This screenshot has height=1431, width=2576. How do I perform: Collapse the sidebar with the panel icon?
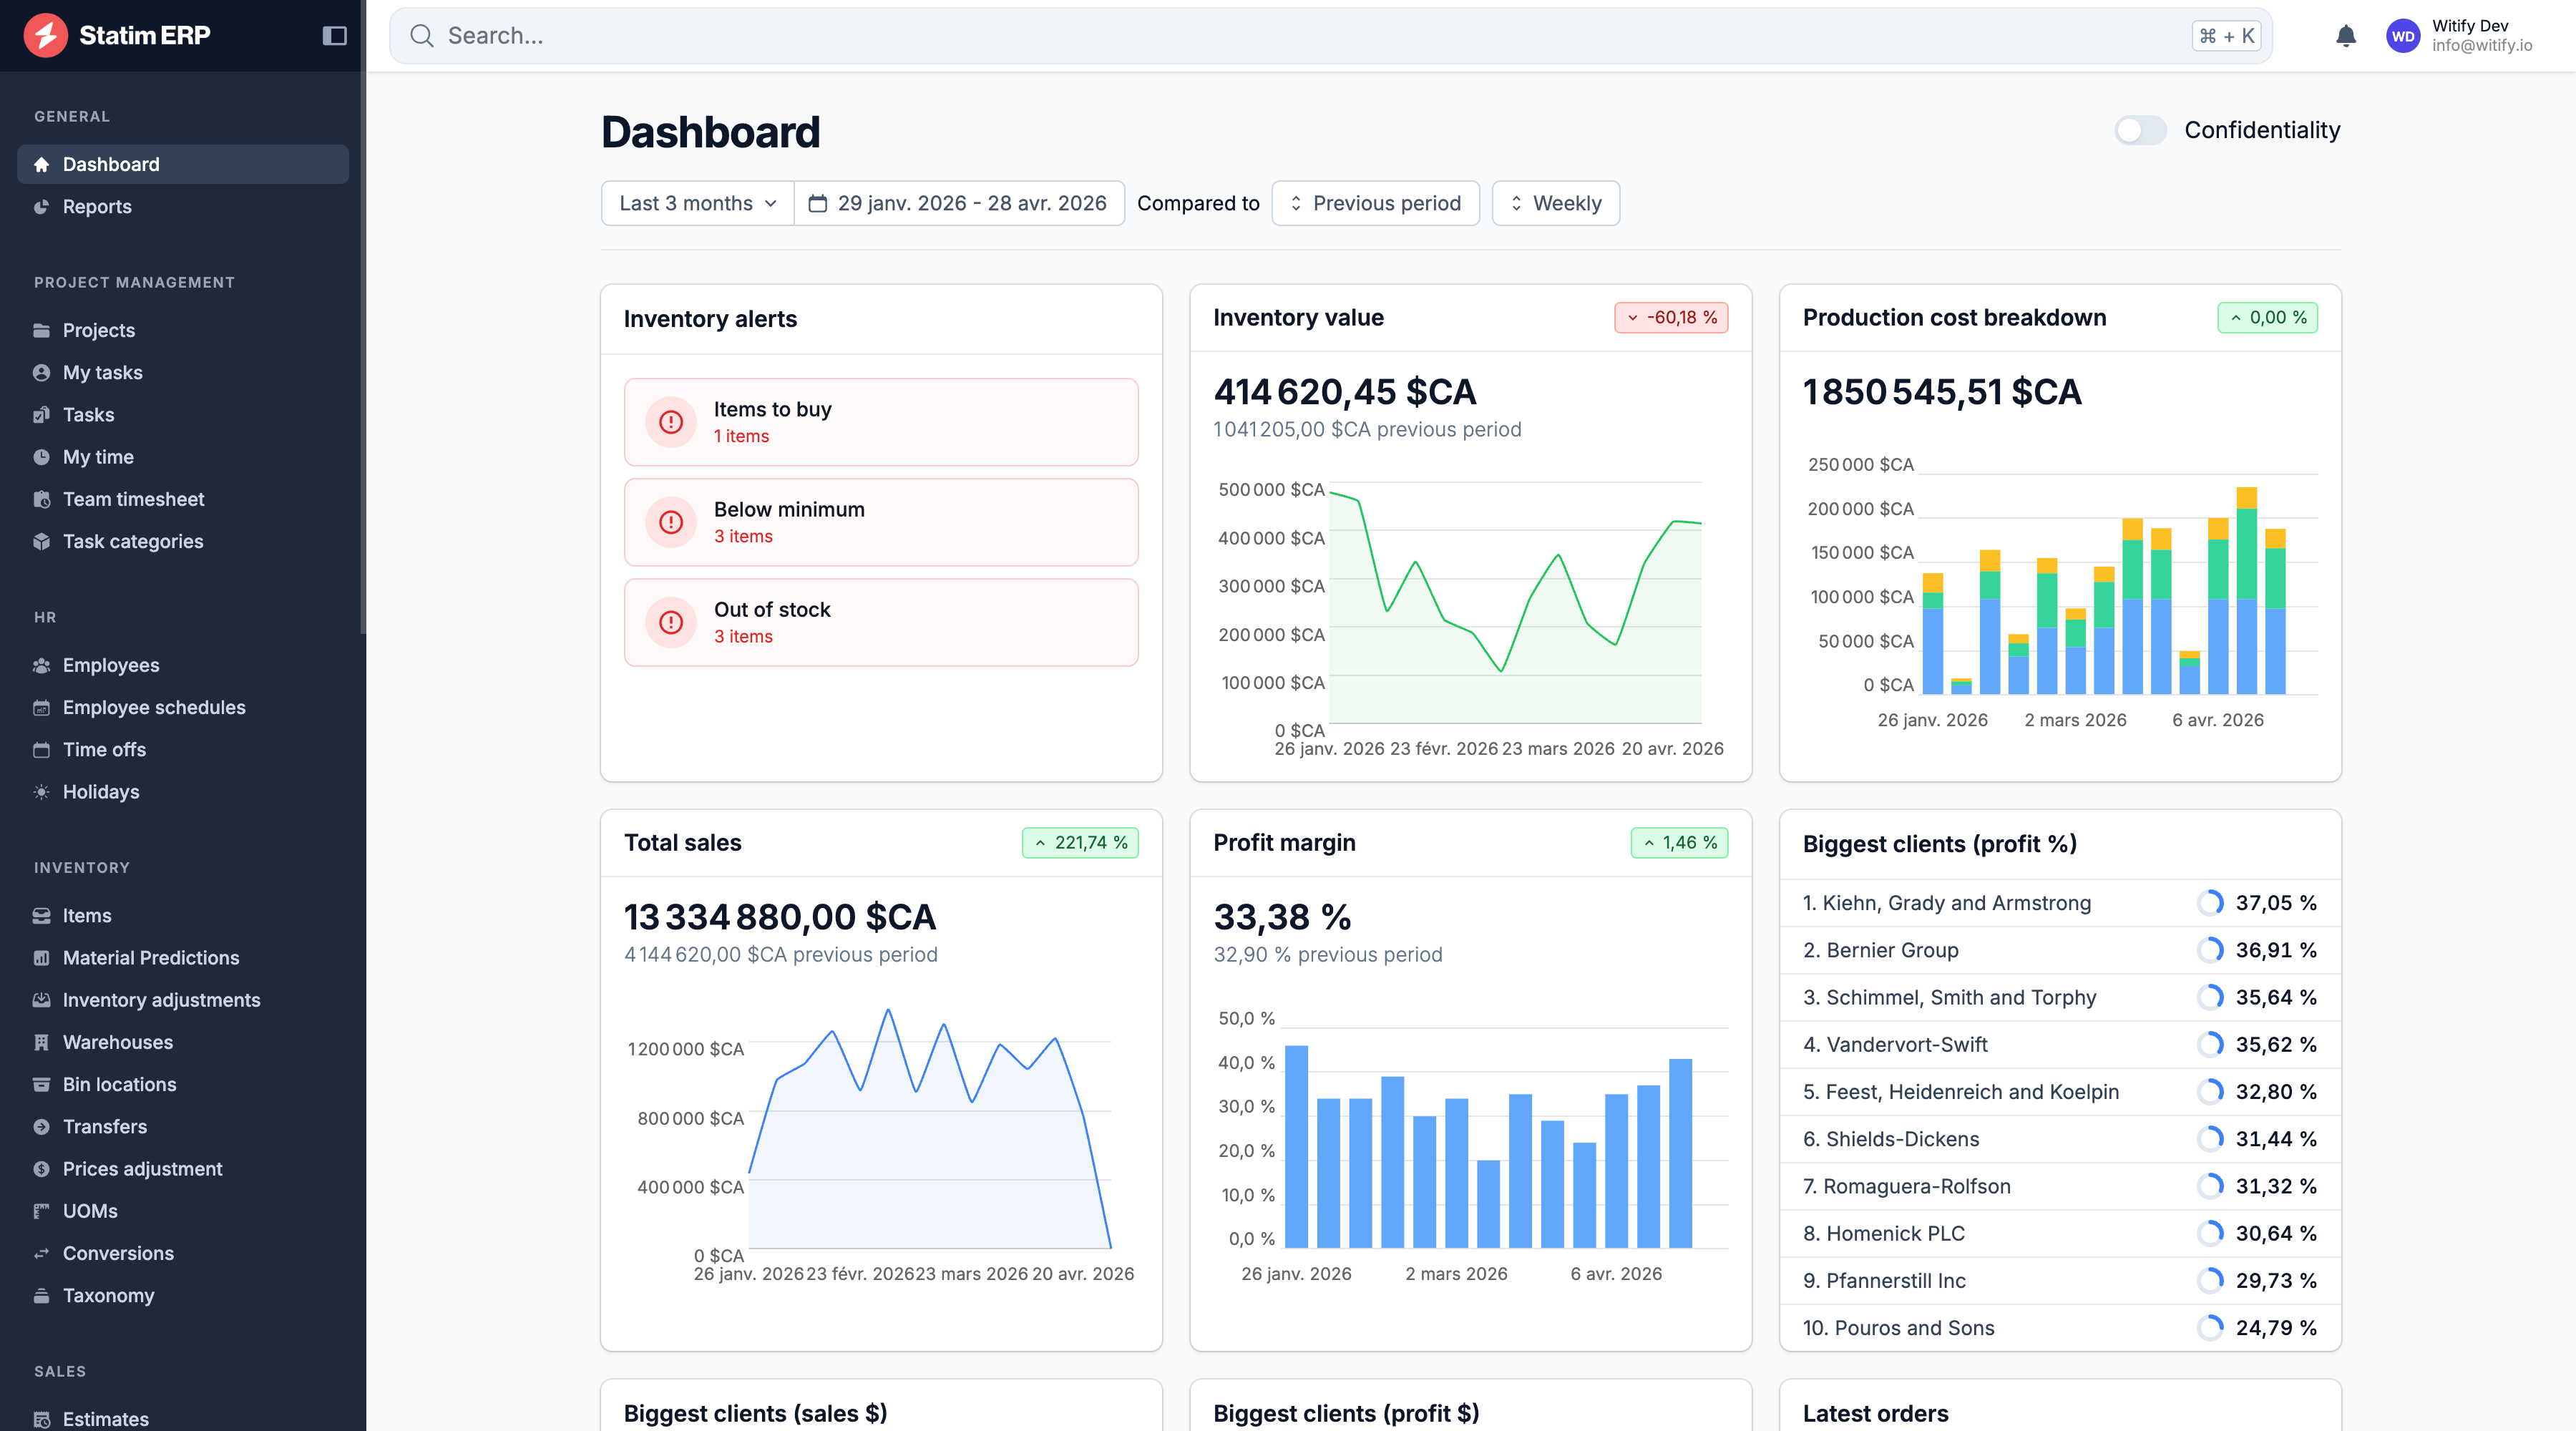click(x=334, y=36)
